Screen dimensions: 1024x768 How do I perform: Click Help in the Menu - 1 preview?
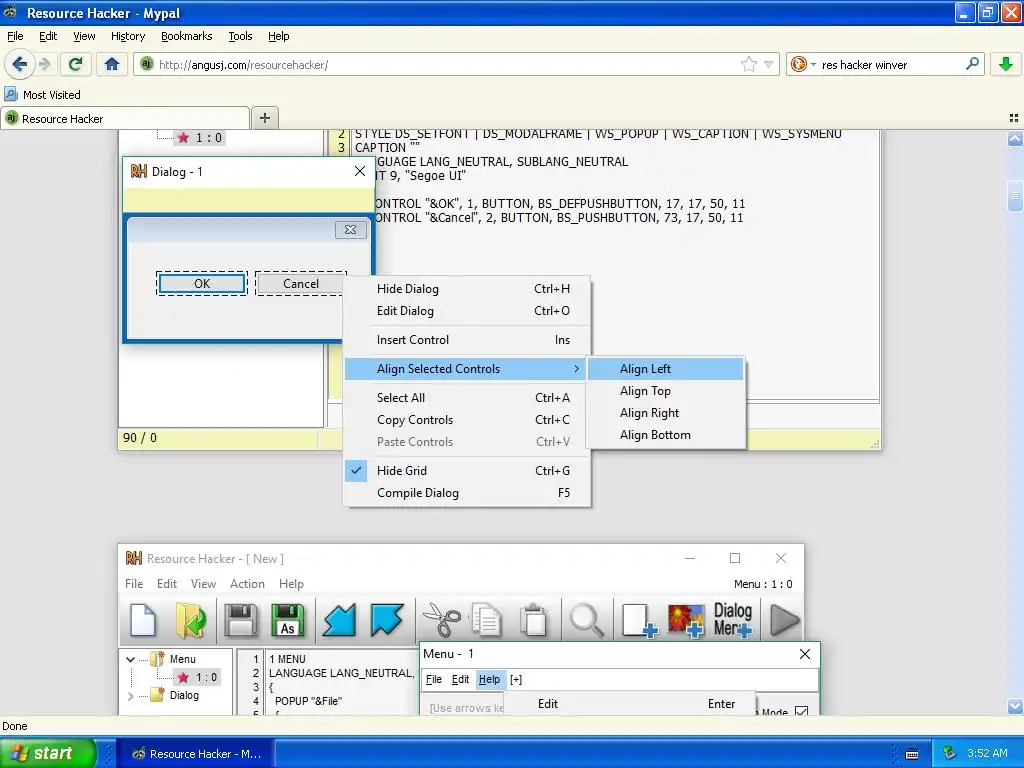coord(489,679)
